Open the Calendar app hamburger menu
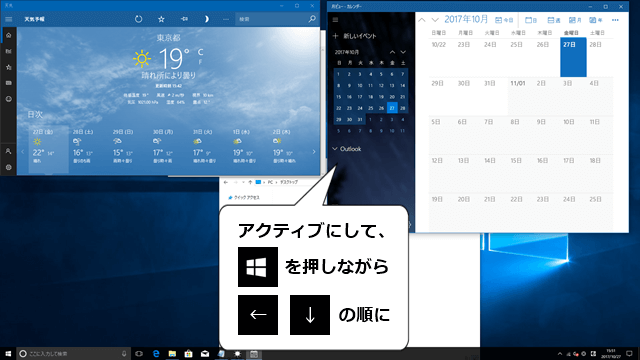Viewport: 640px width, 360px height. click(336, 20)
